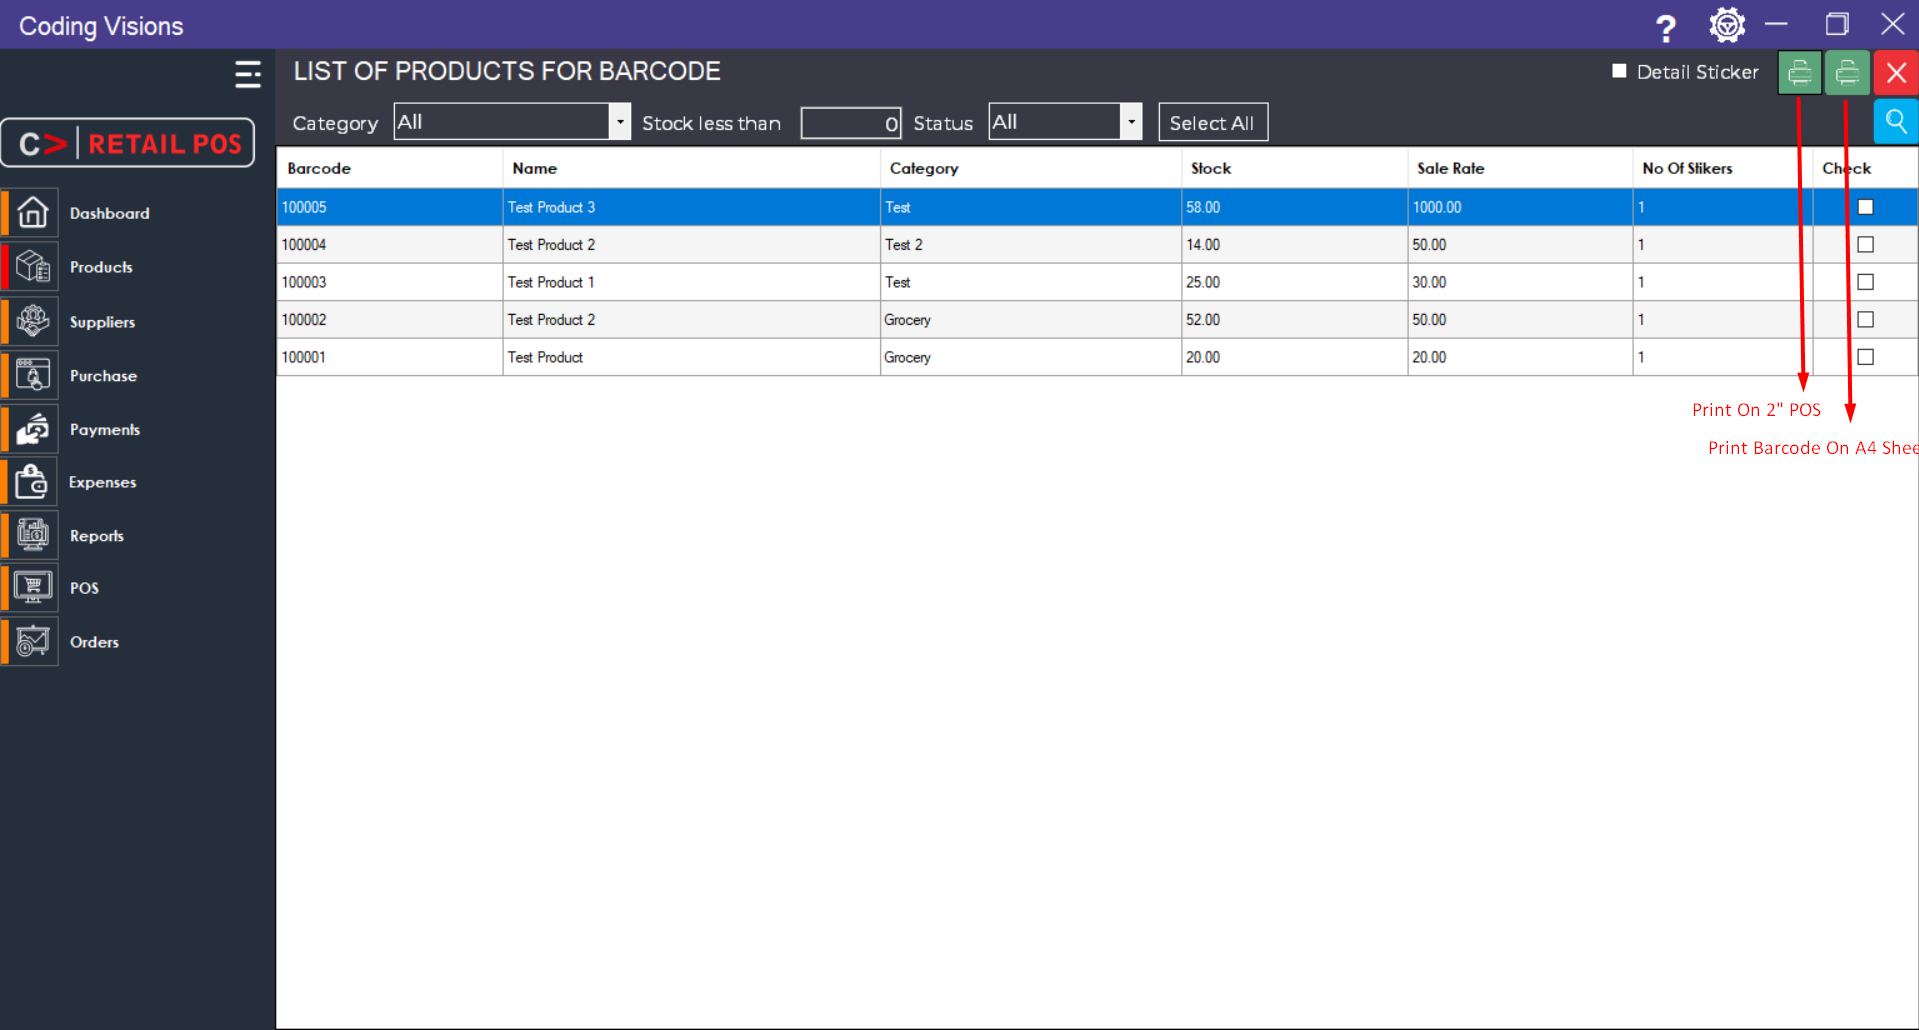Open the Reports icon in sidebar

pyautogui.click(x=33, y=535)
